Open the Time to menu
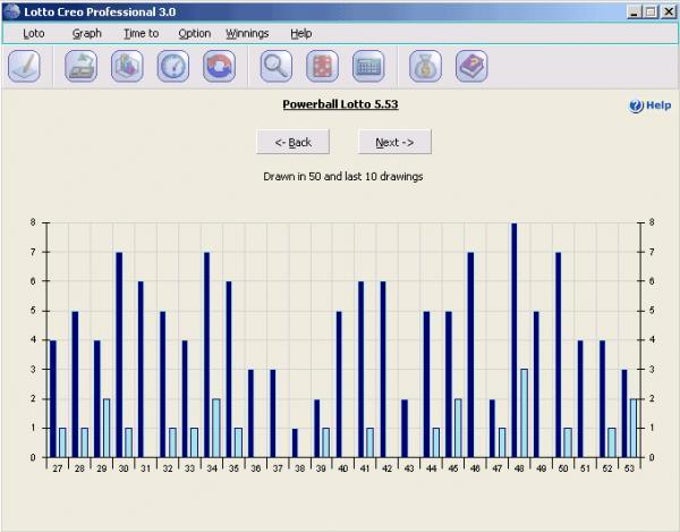680x532 pixels. point(141,33)
